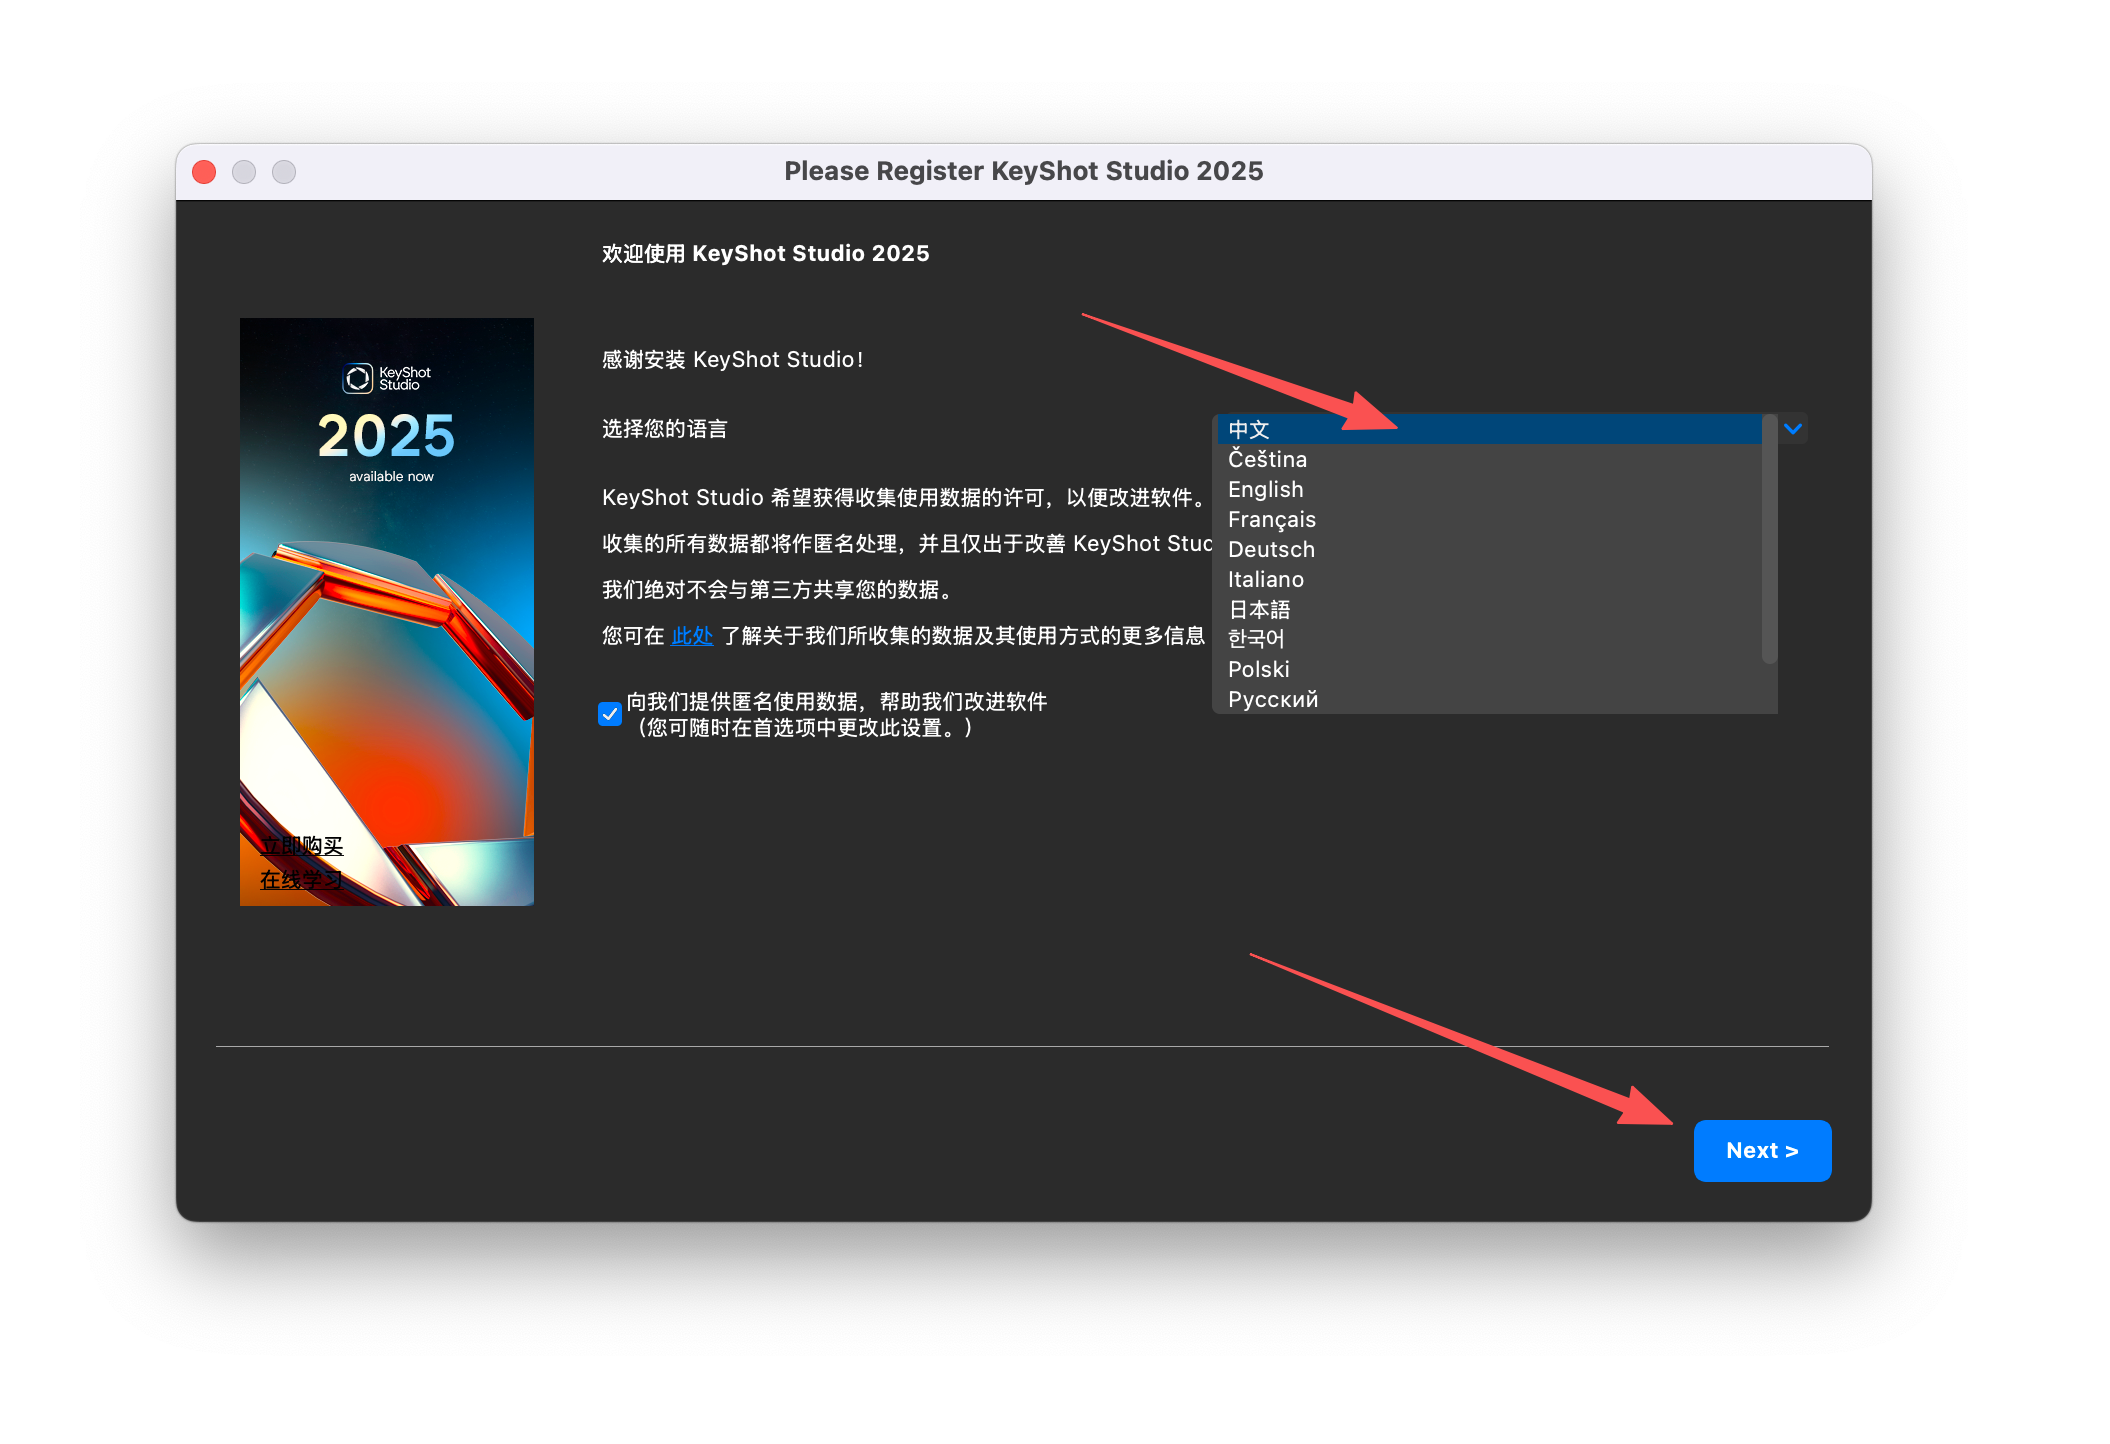
Task: Click the KeyShot Studio logo icon
Action: [x=358, y=379]
